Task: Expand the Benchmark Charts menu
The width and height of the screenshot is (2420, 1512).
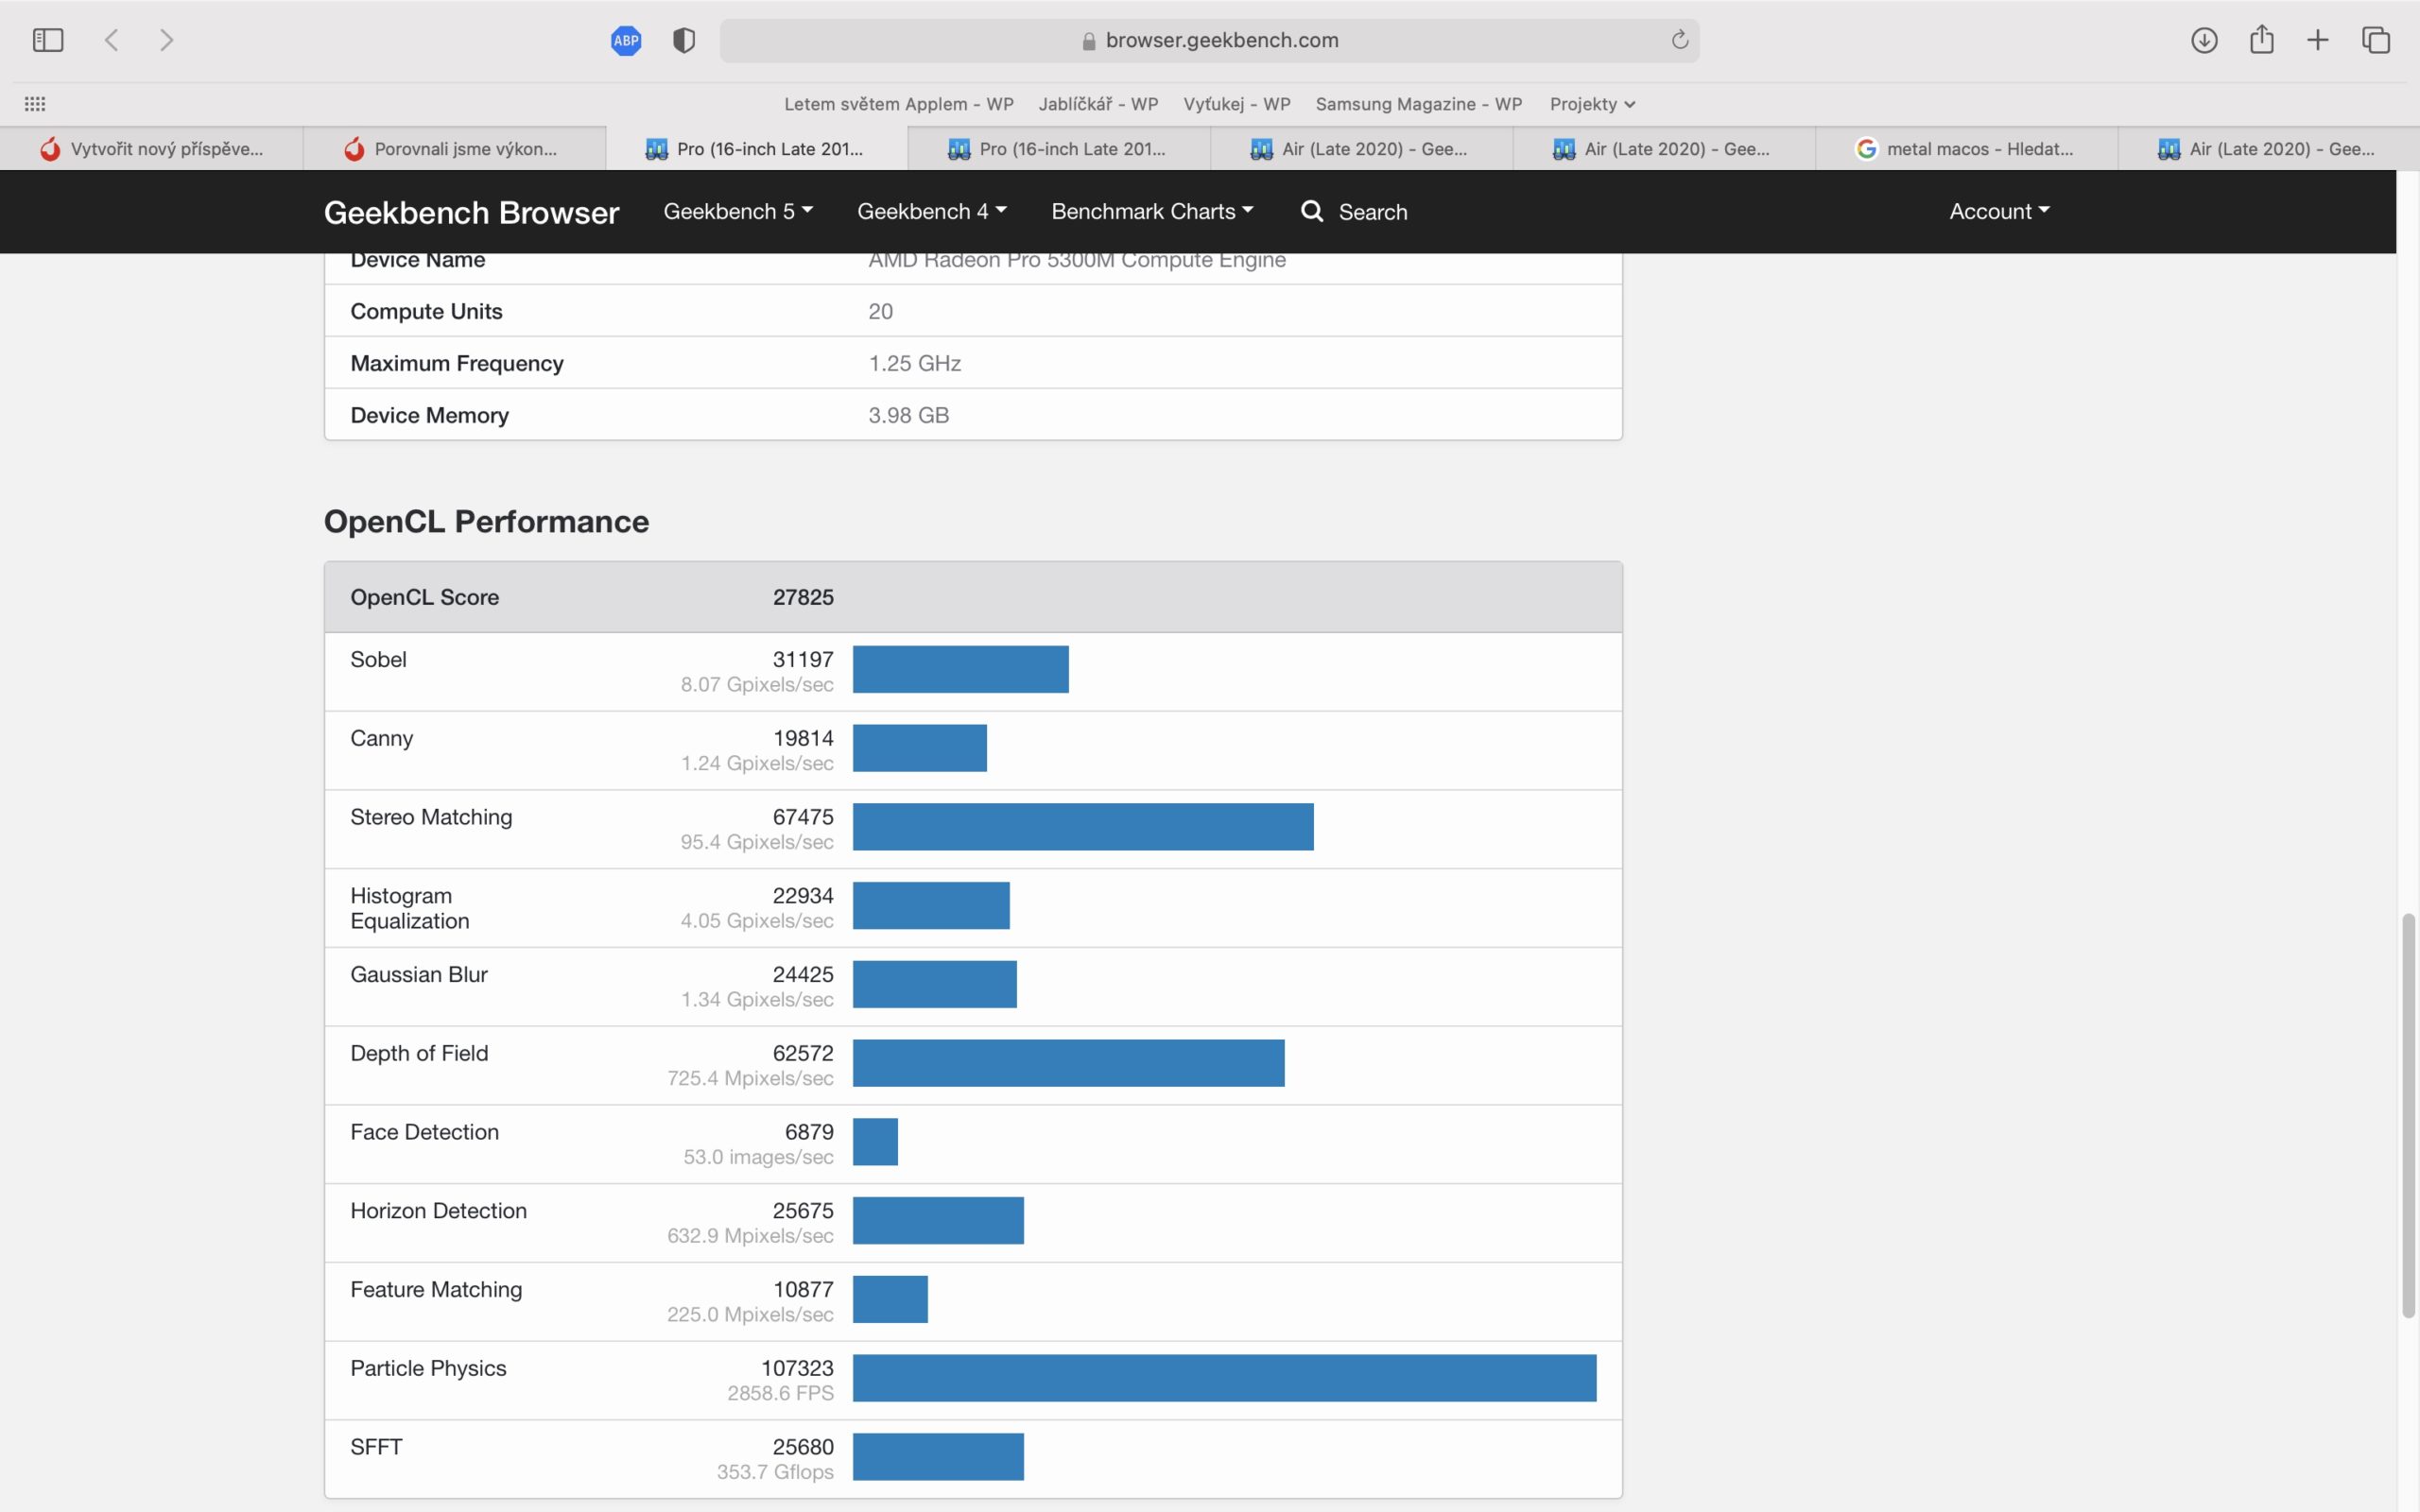Action: click(x=1152, y=211)
